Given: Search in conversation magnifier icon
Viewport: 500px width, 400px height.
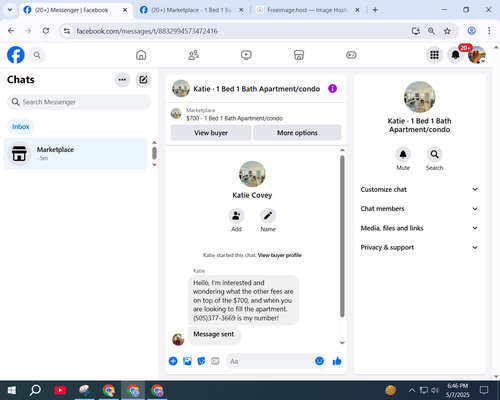Looking at the screenshot, I should click(x=434, y=154).
